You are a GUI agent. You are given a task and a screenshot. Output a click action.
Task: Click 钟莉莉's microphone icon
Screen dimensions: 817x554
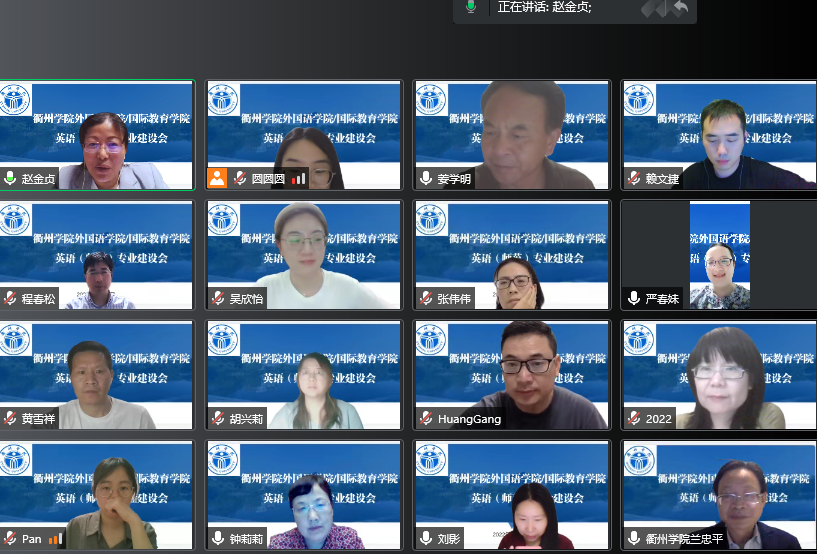coord(218,538)
